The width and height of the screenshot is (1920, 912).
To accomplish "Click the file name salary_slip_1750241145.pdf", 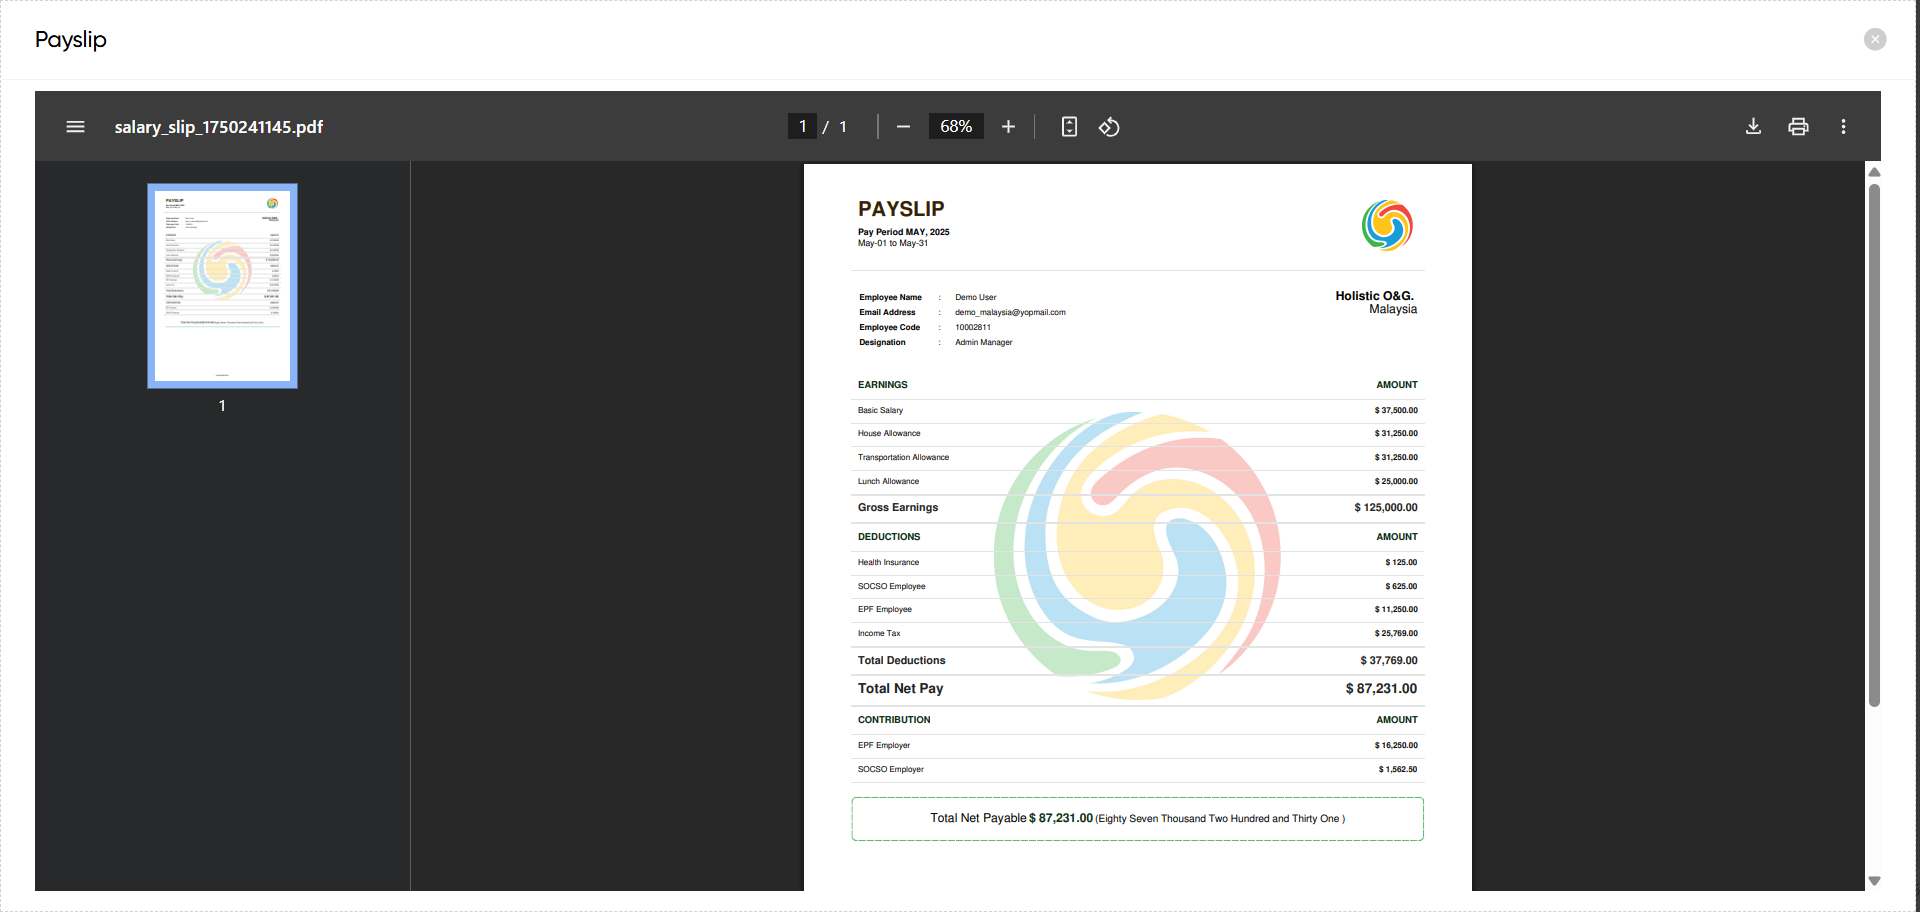I will coord(219,127).
